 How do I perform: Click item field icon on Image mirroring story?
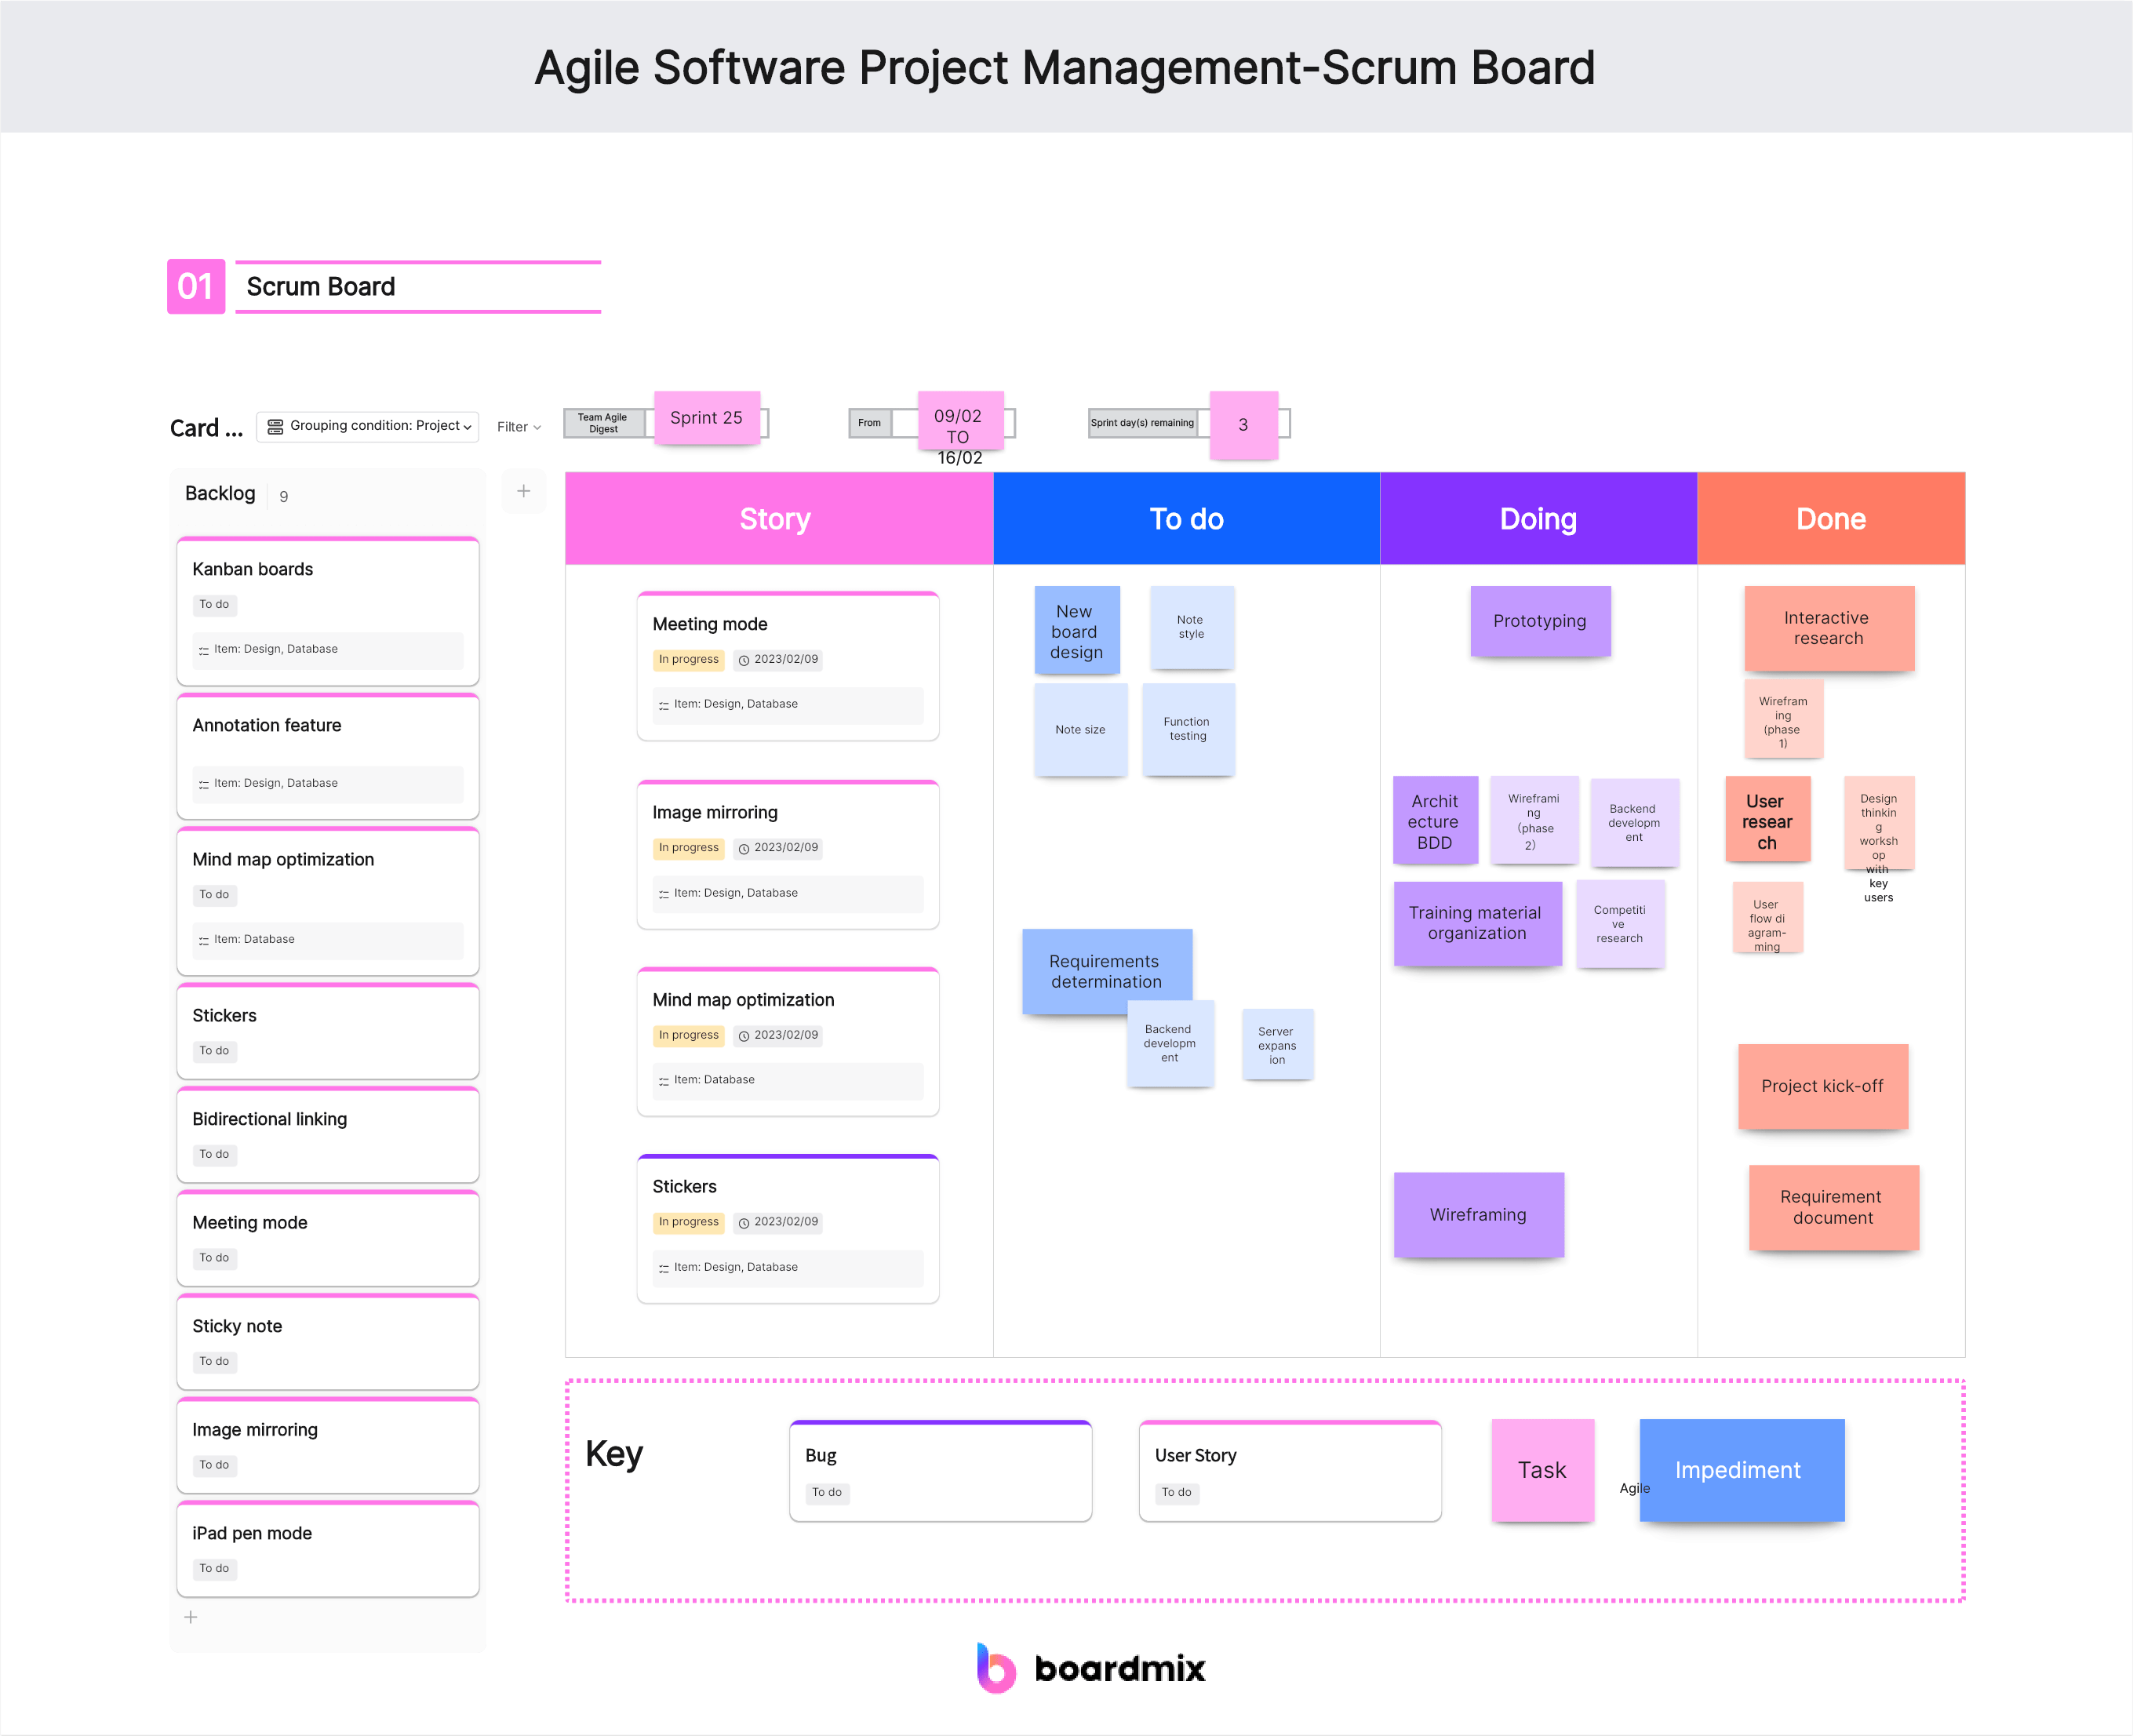[x=664, y=894]
